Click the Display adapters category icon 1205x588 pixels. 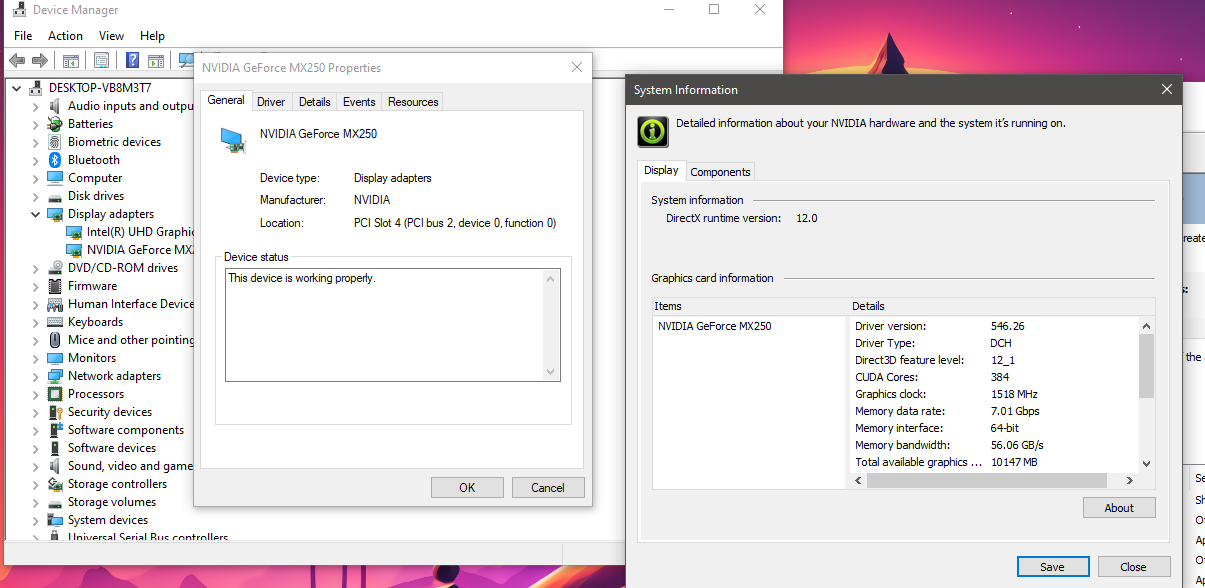pyautogui.click(x=55, y=214)
